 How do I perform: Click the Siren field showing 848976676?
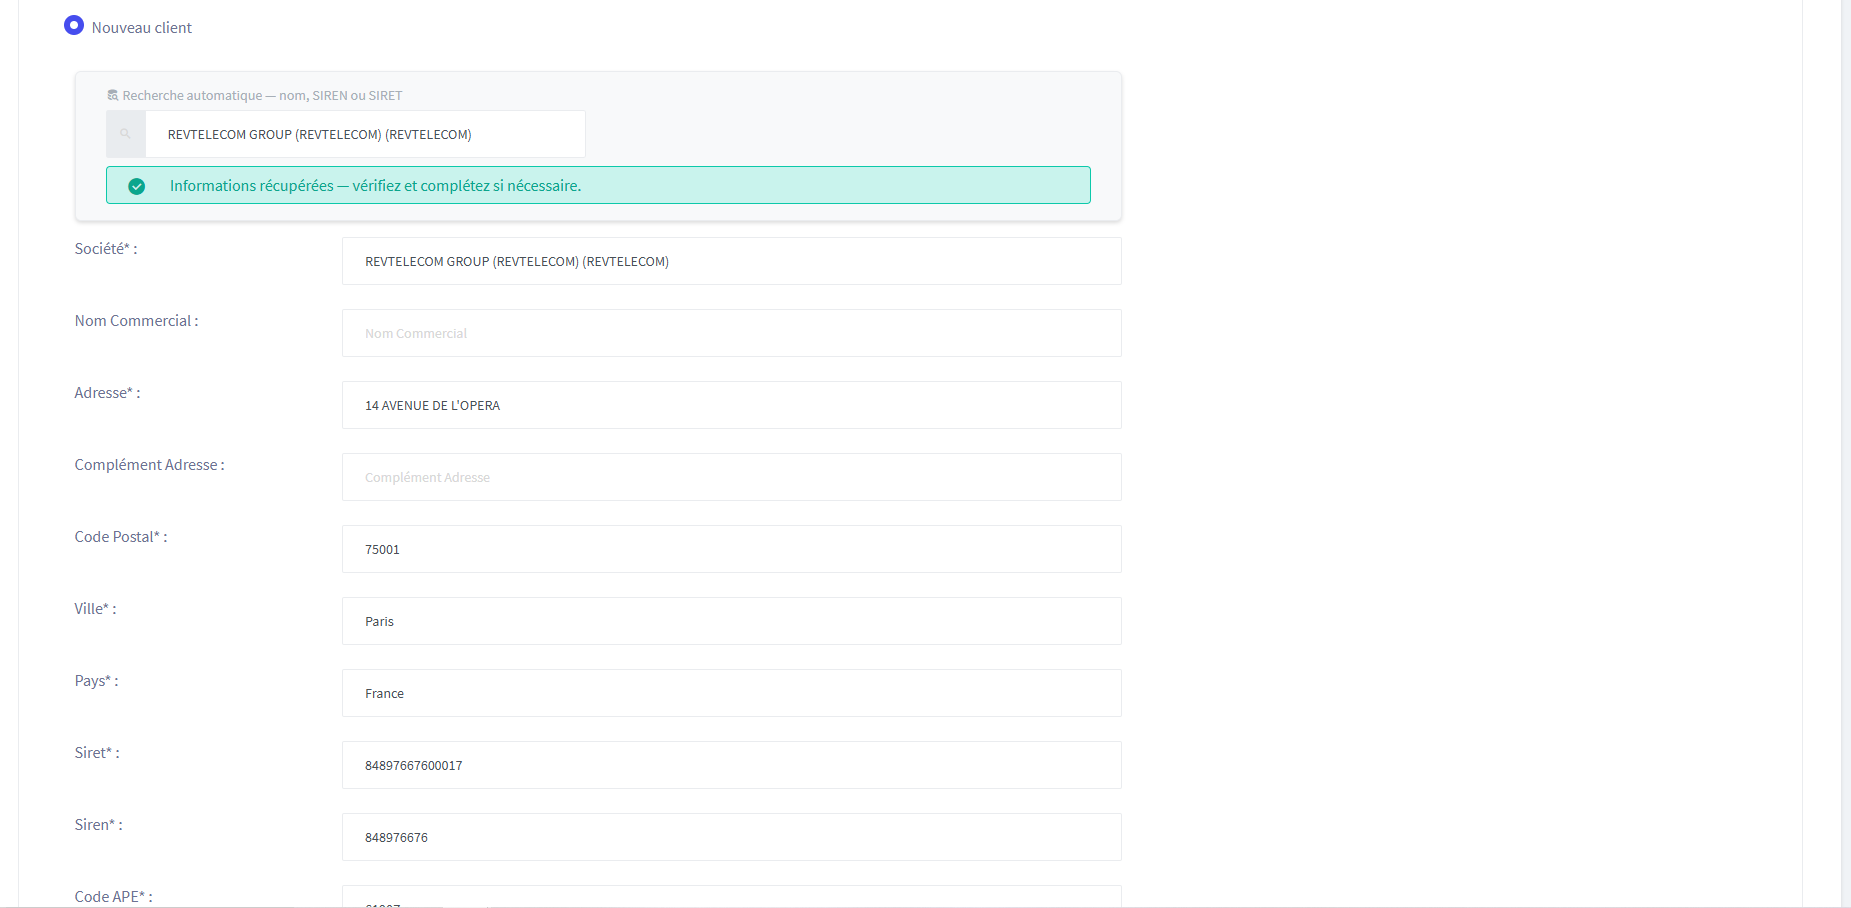[x=731, y=837]
